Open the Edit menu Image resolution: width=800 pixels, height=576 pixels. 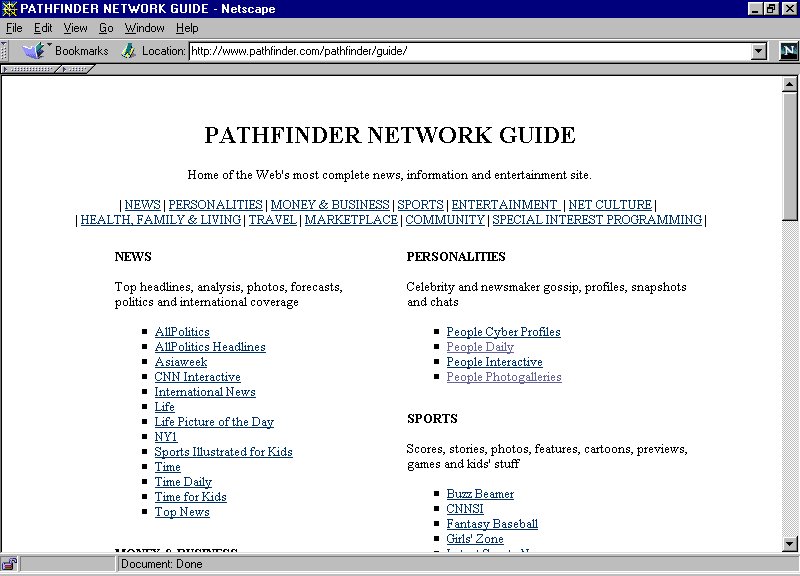[43, 28]
